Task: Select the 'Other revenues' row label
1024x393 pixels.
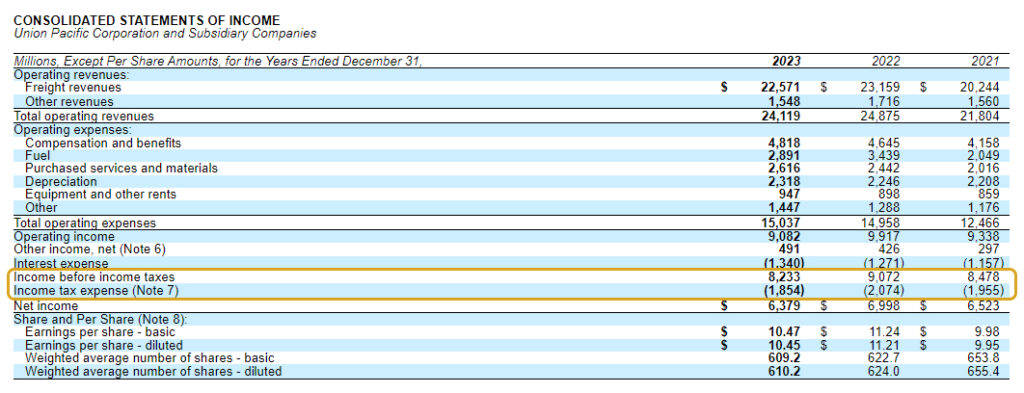Action: pos(69,102)
